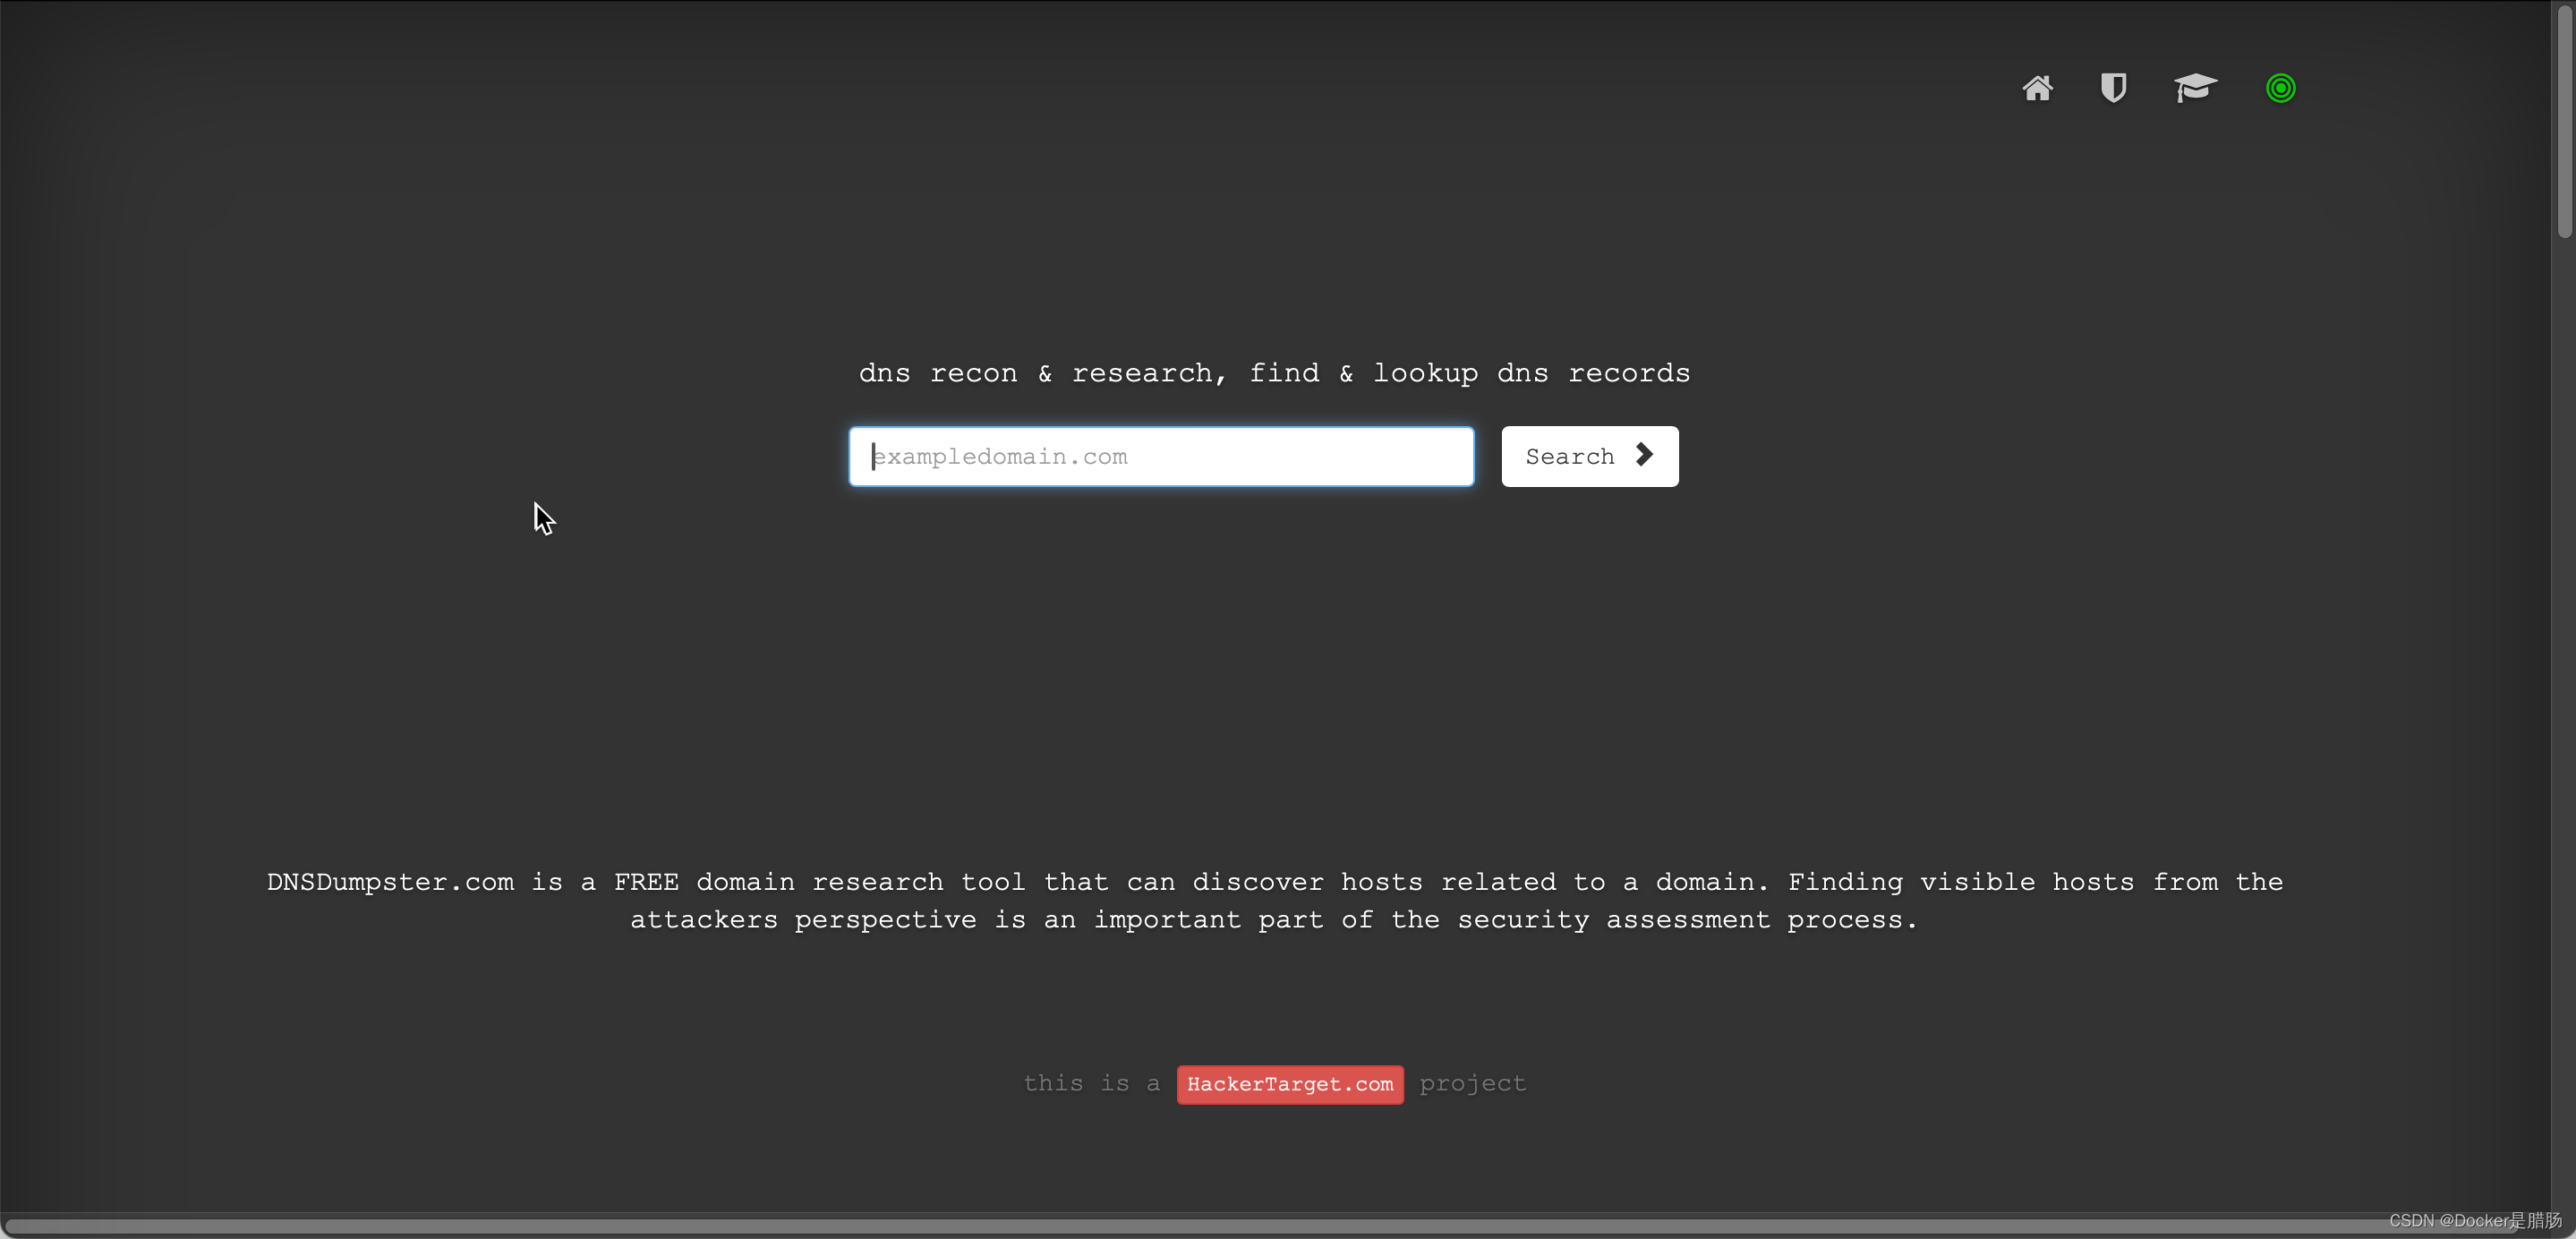This screenshot has width=2576, height=1239.
Task: Click the 'dns recon & research' heading
Action: pyautogui.click(x=1274, y=373)
